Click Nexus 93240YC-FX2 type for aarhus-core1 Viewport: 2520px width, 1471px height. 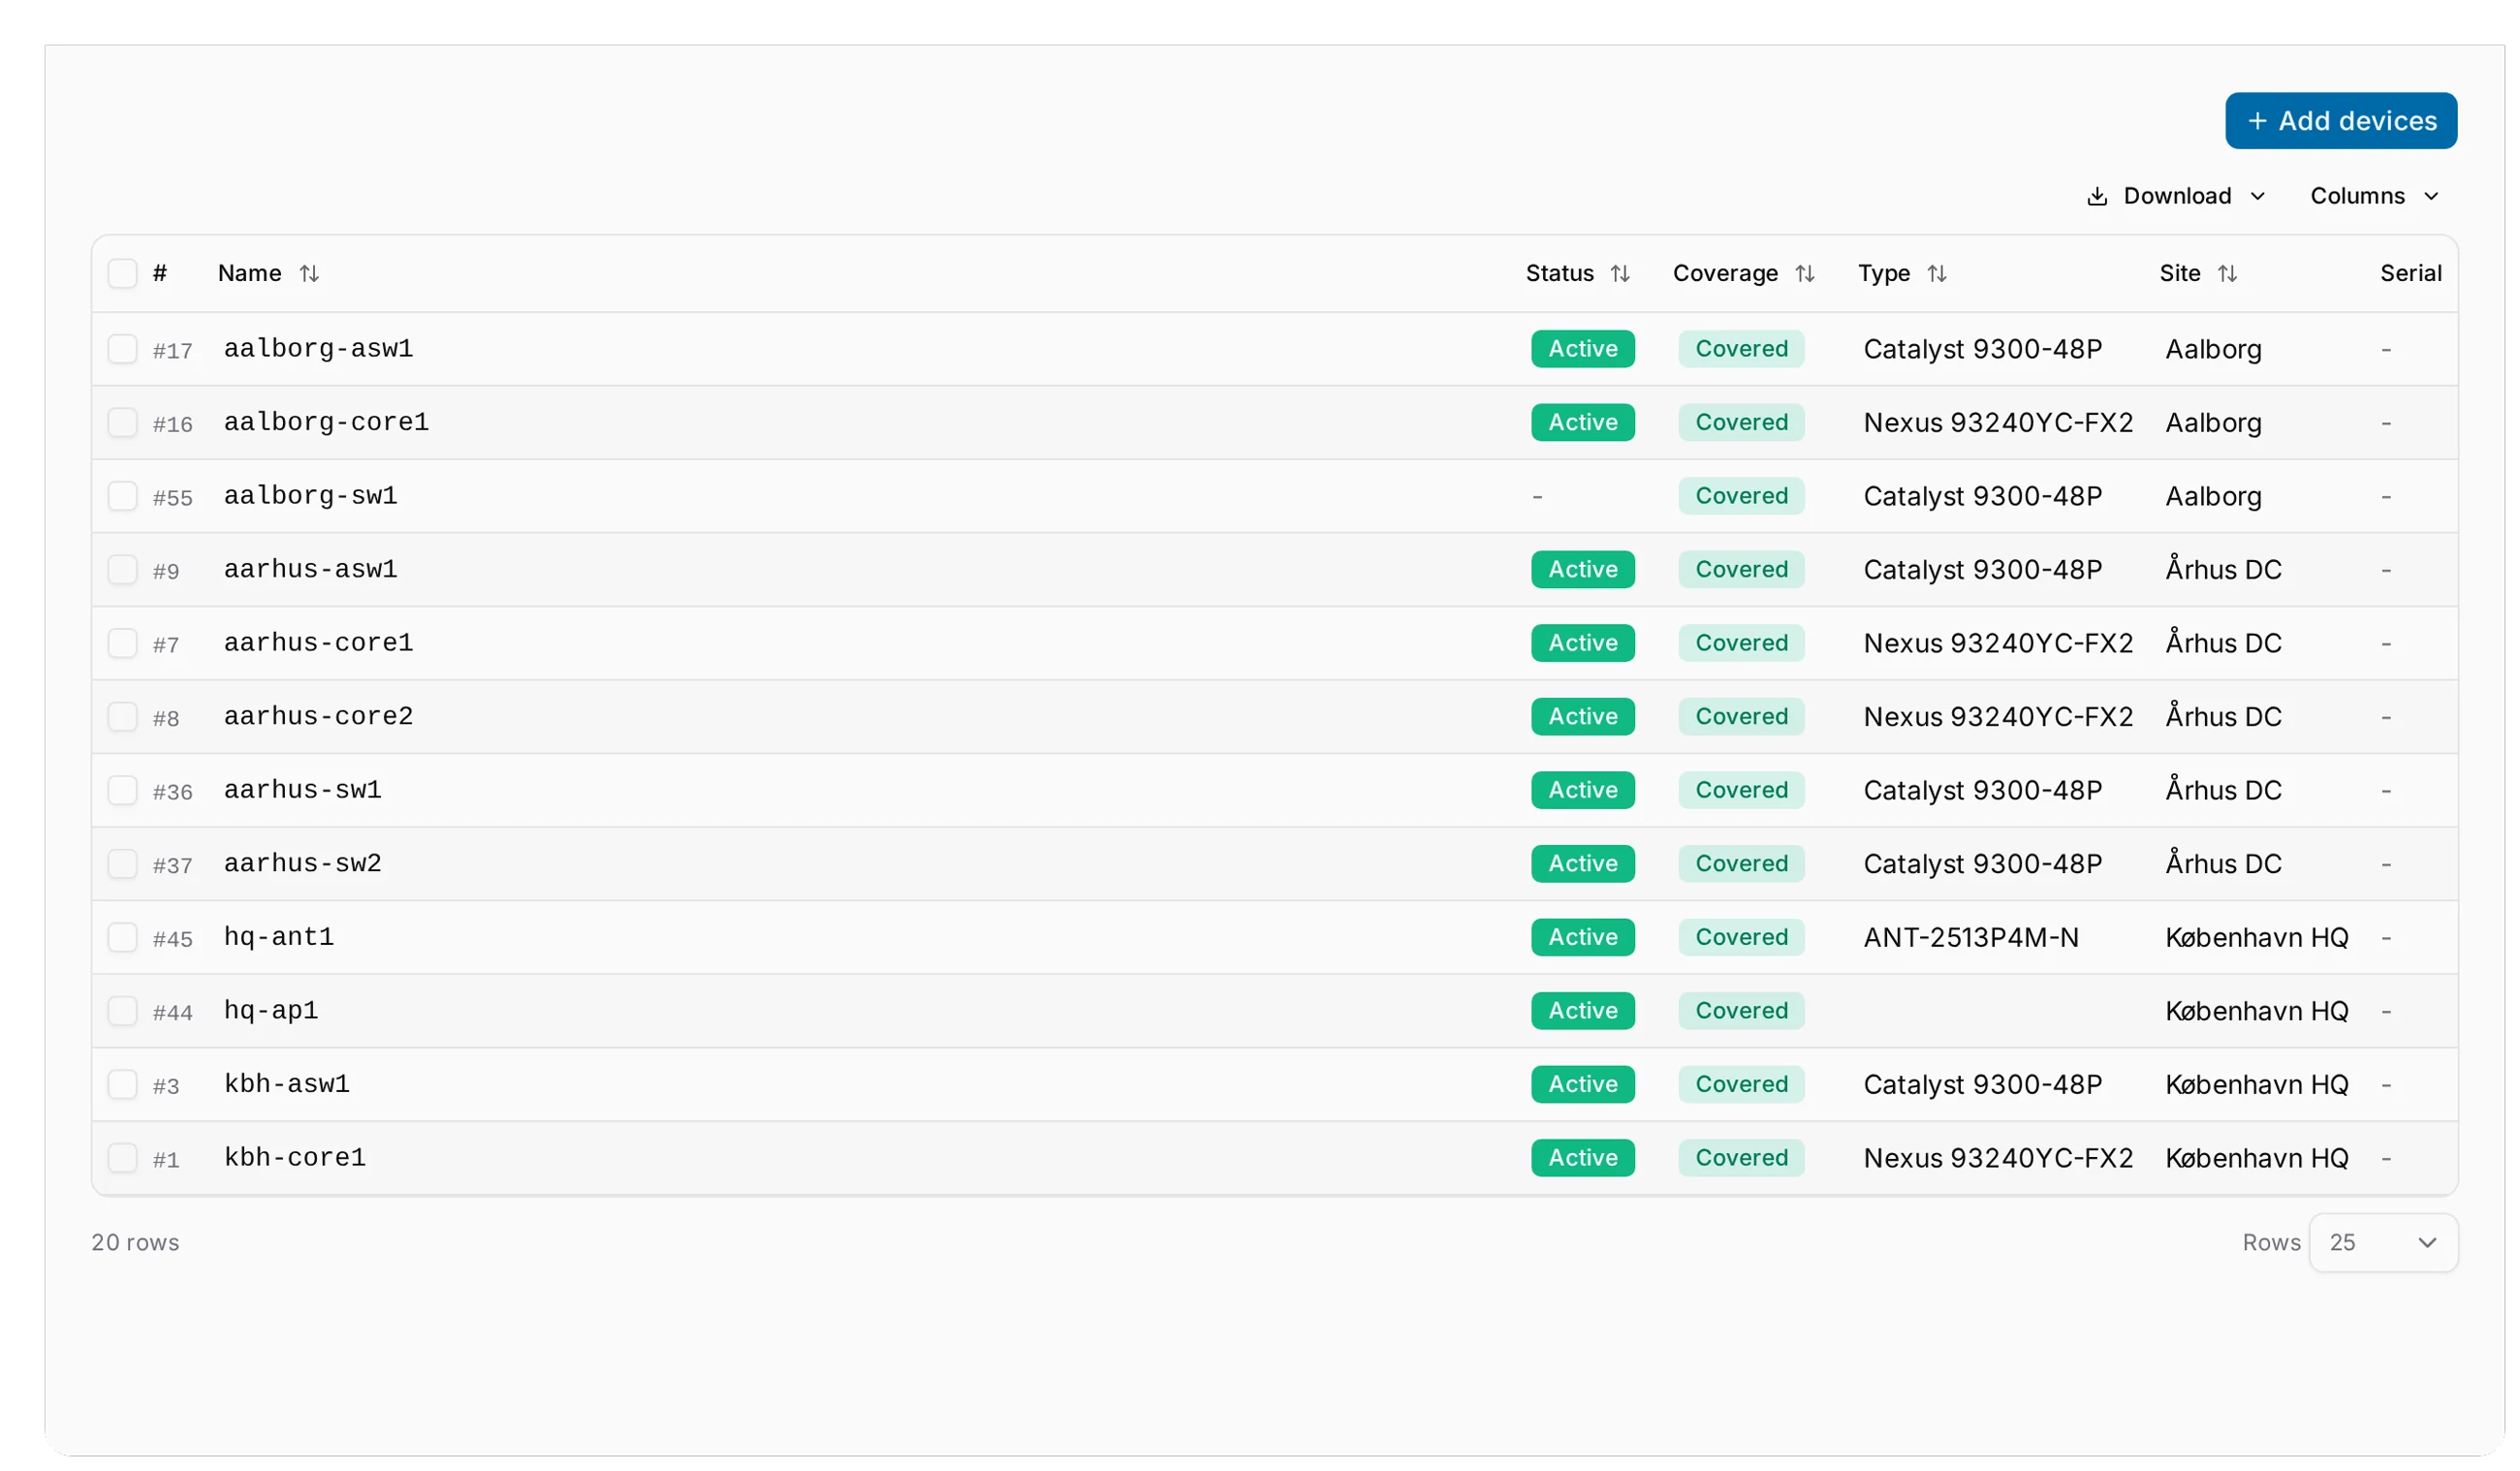[x=1998, y=643]
